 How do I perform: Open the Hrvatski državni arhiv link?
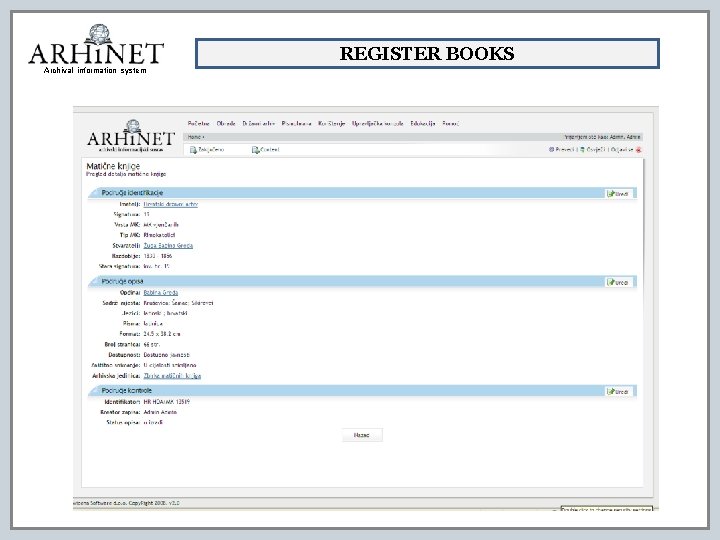tap(170, 204)
